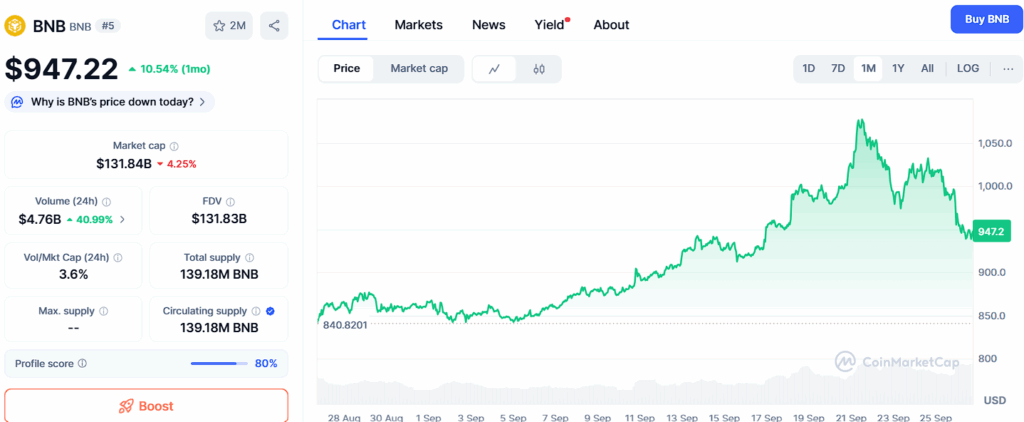Viewport: 1024px width, 422px height.
Task: Open the Markets tab
Action: point(419,25)
